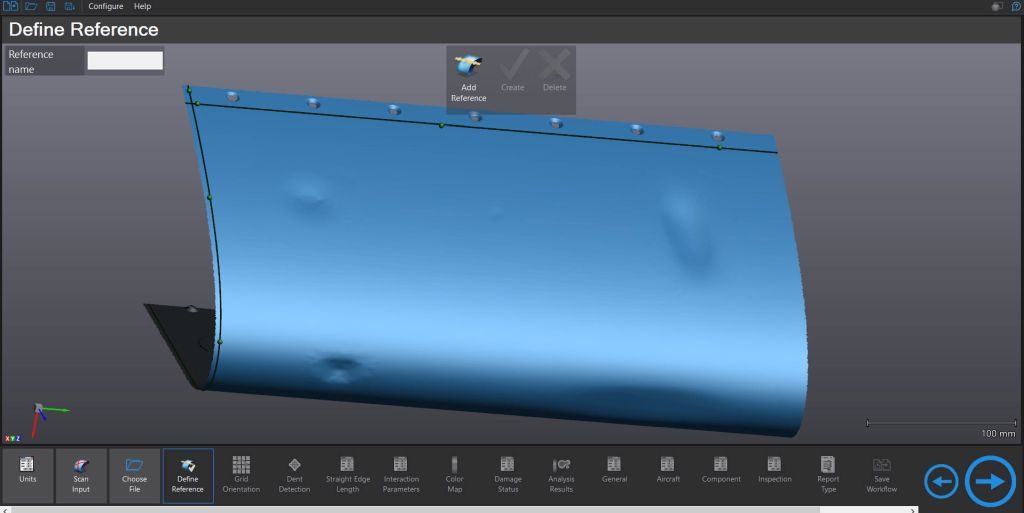Click the new file icon in top toolbar

11,6
